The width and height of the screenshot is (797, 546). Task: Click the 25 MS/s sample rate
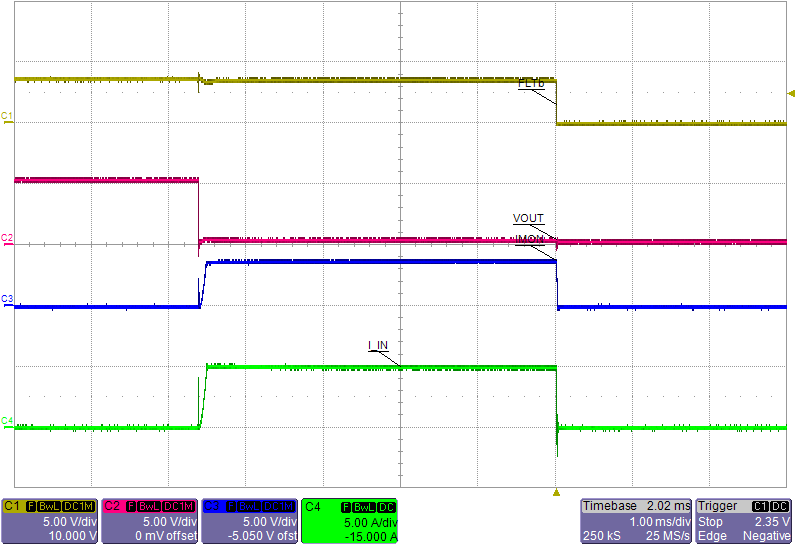667,536
